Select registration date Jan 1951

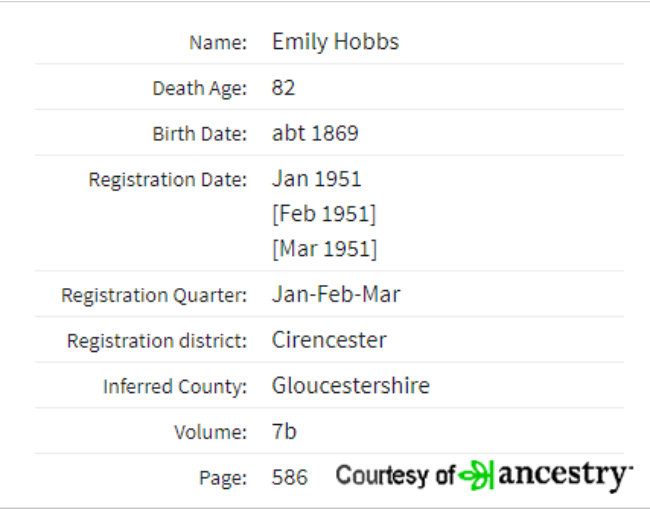(x=317, y=179)
